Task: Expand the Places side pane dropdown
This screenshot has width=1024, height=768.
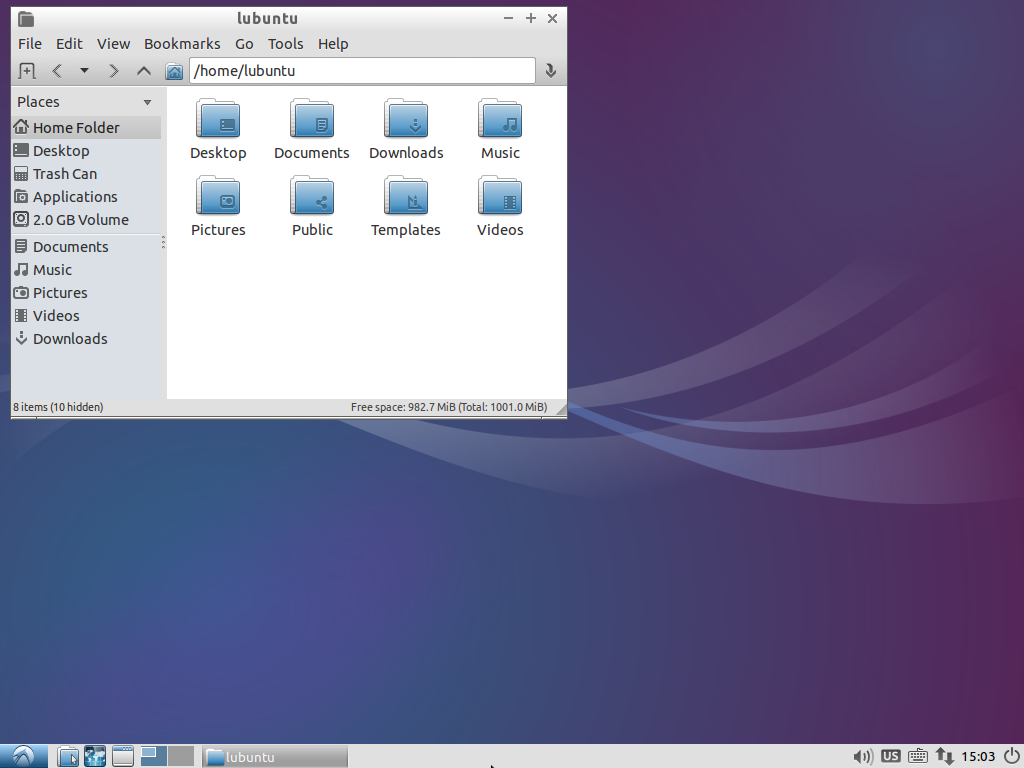Action: pos(148,102)
